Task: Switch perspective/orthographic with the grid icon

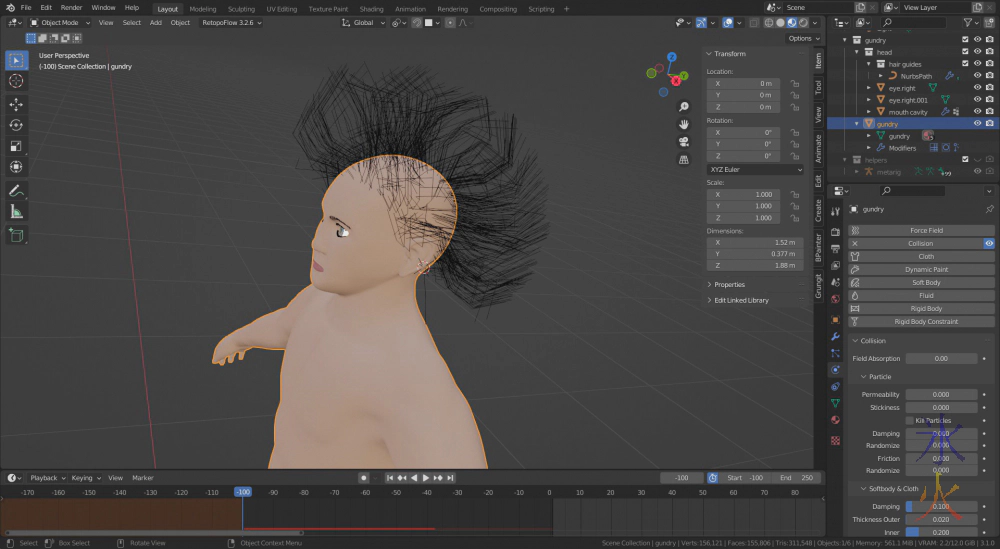Action: coord(684,159)
